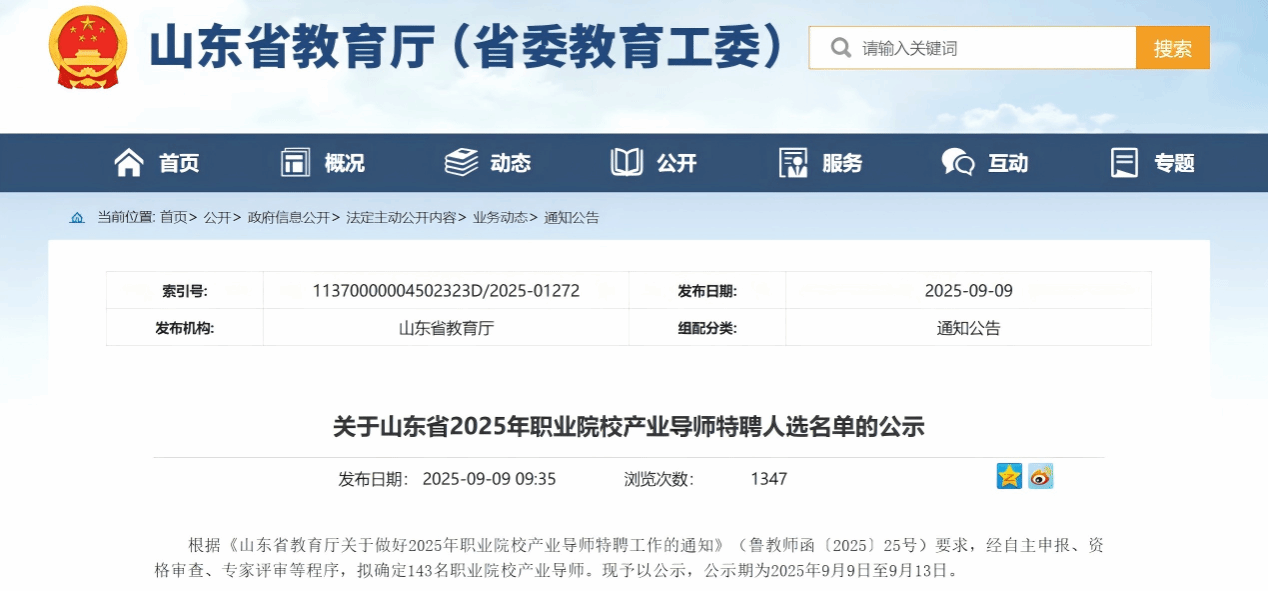Open 业务动态 breadcrumb link
The image size is (1268, 591).
click(x=500, y=217)
